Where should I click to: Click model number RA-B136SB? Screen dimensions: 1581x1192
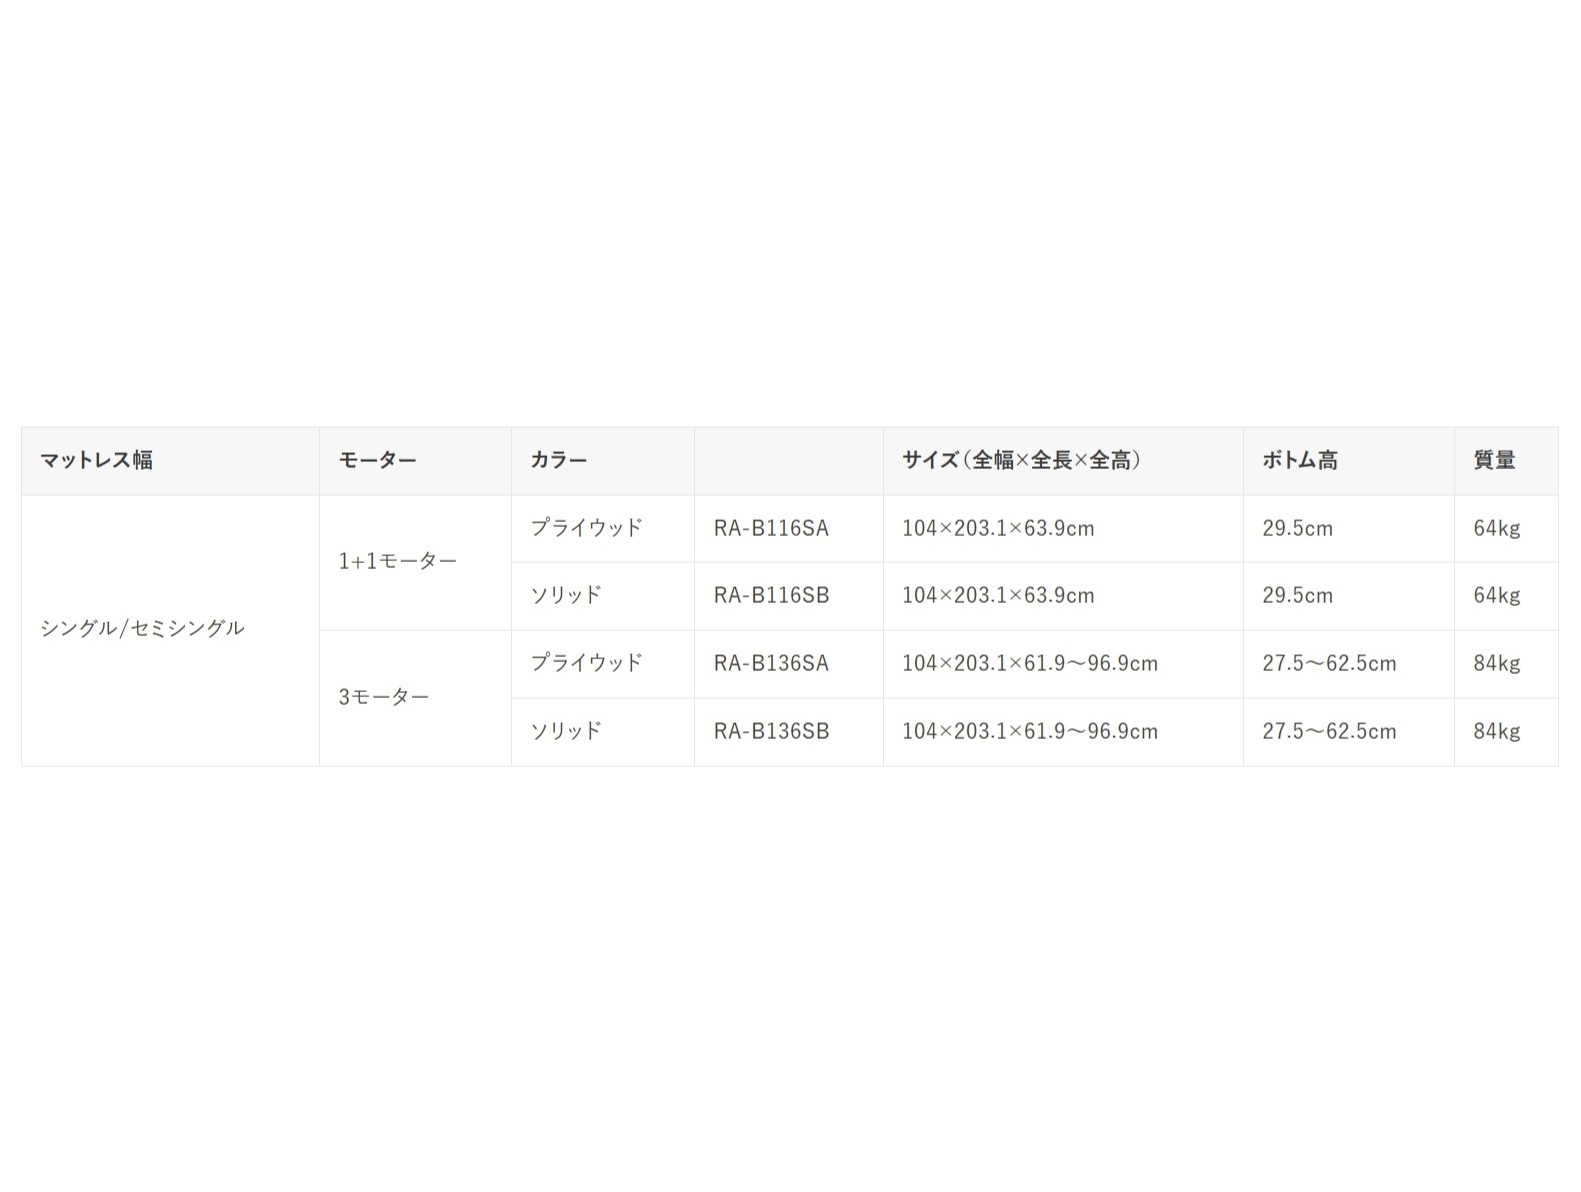pos(771,731)
